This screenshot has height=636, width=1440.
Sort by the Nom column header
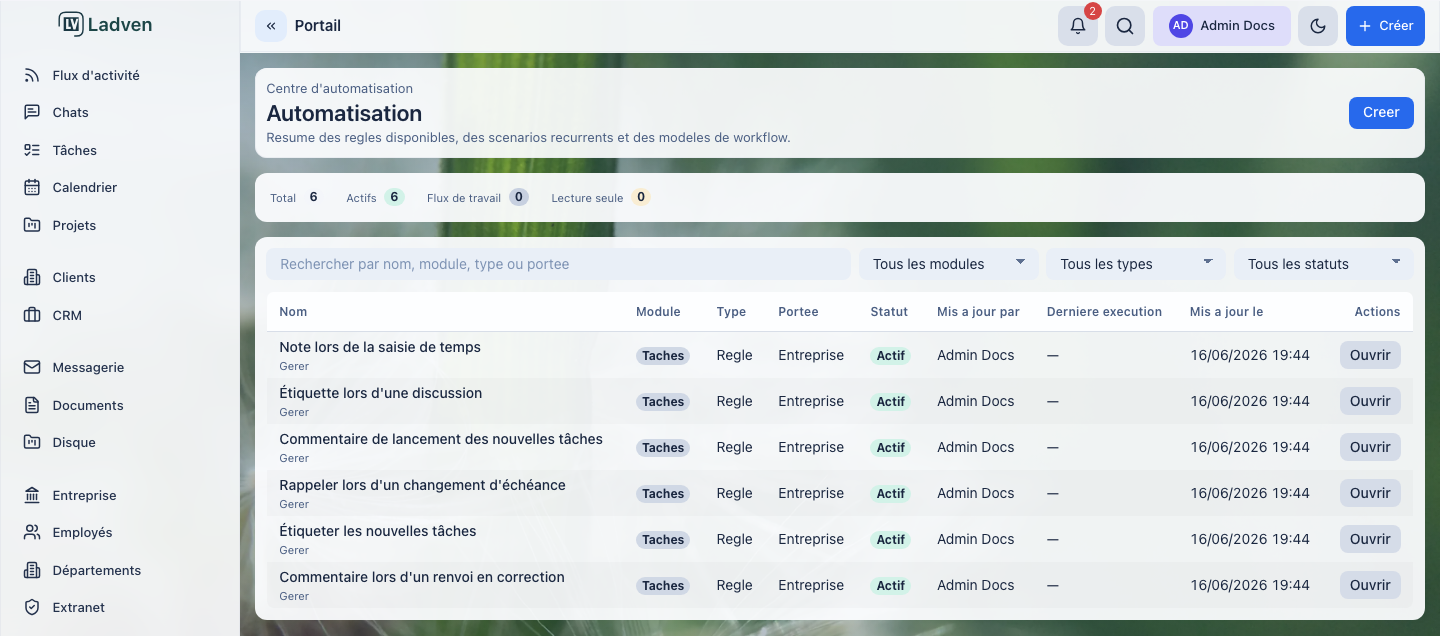tap(293, 312)
